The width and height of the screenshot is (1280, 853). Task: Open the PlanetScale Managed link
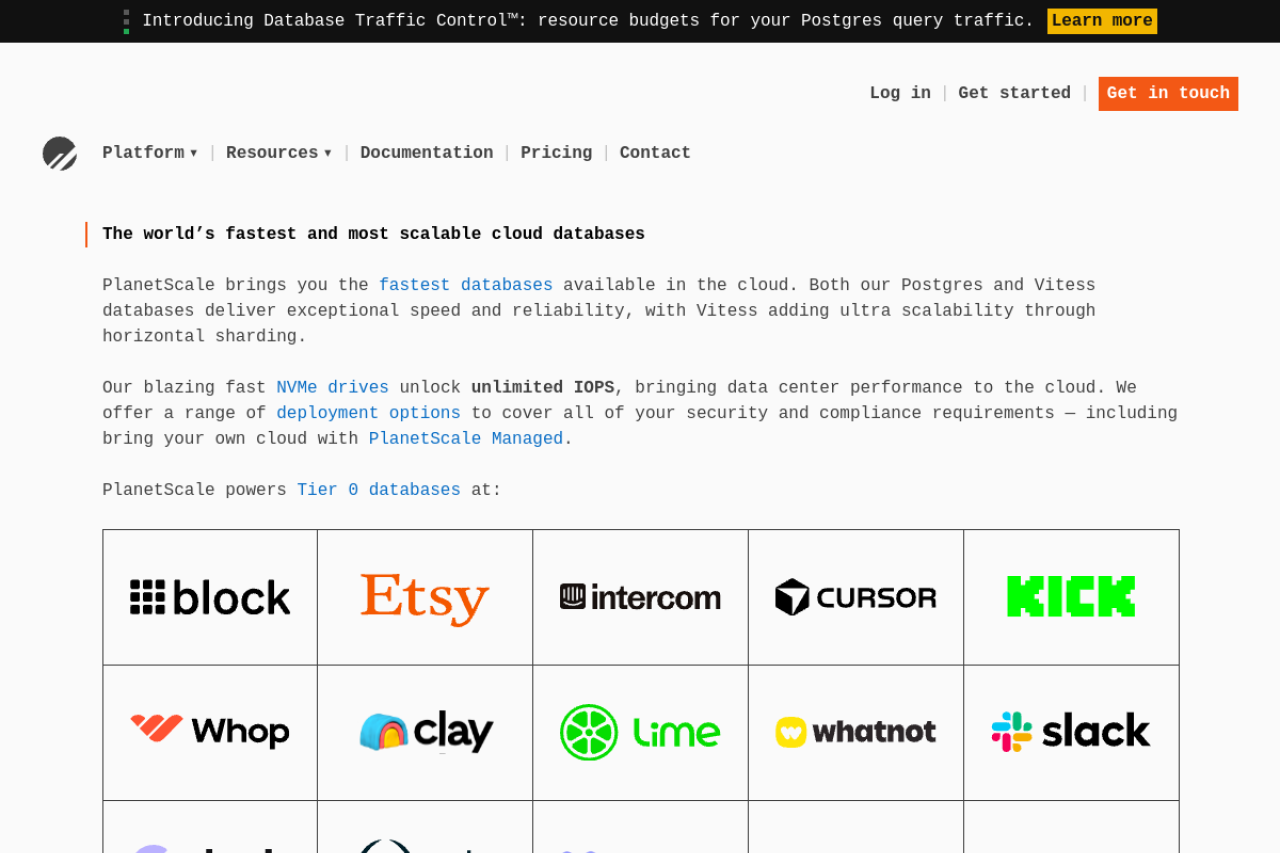click(465, 439)
